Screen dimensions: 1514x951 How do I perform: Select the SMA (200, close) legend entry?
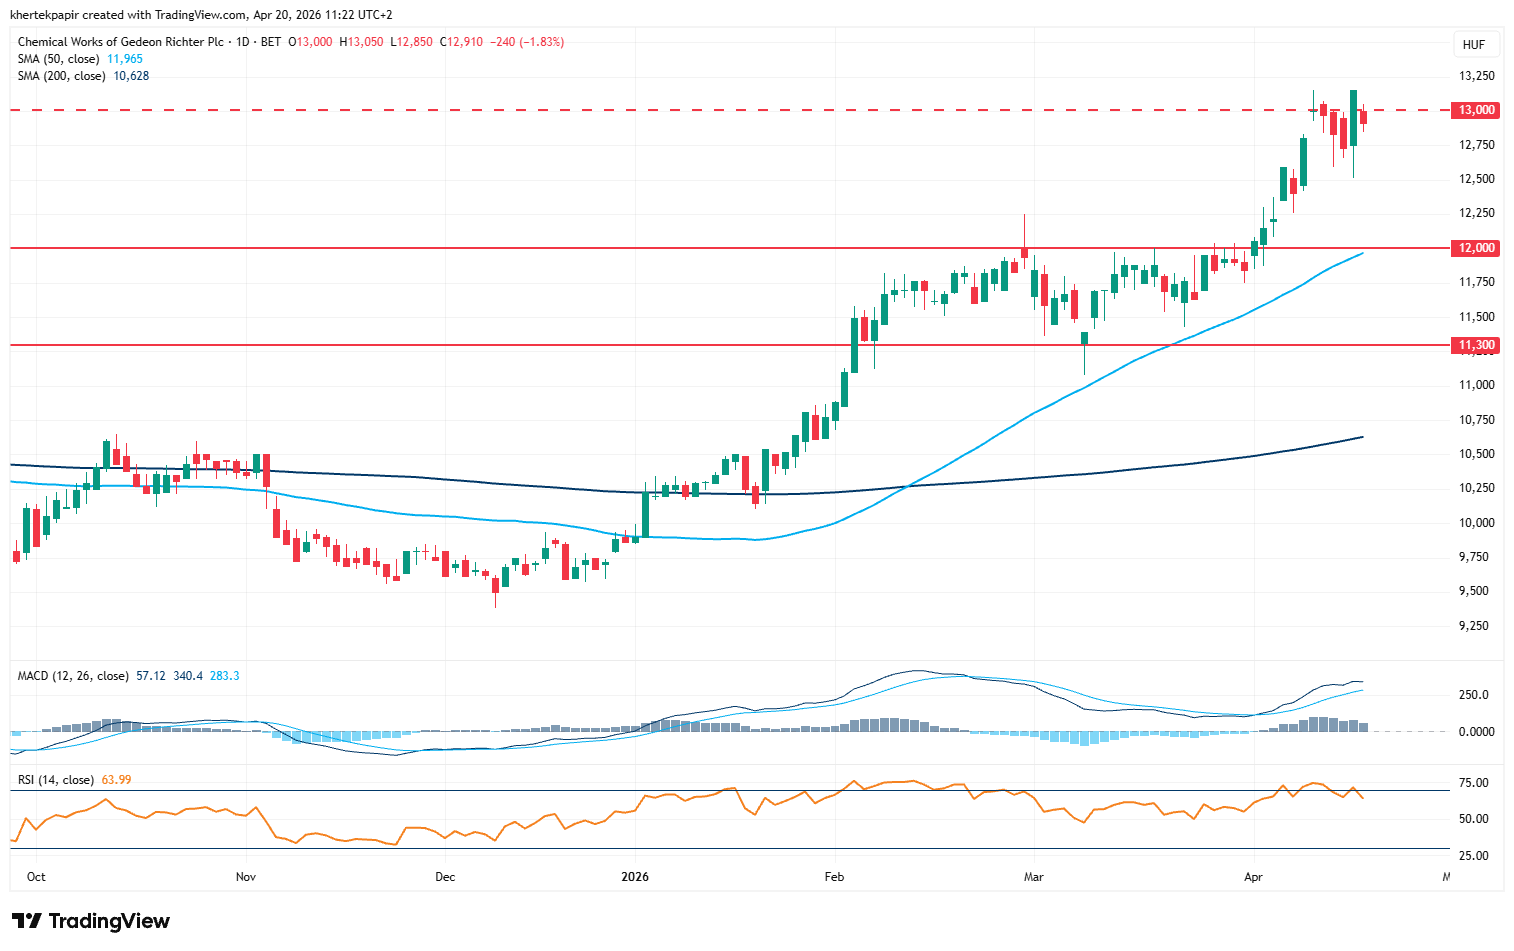61,76
